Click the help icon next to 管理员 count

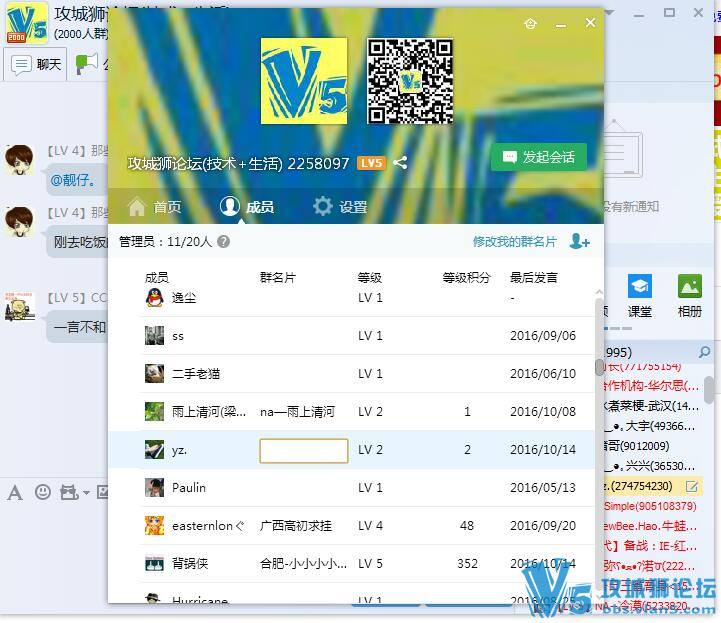[223, 241]
